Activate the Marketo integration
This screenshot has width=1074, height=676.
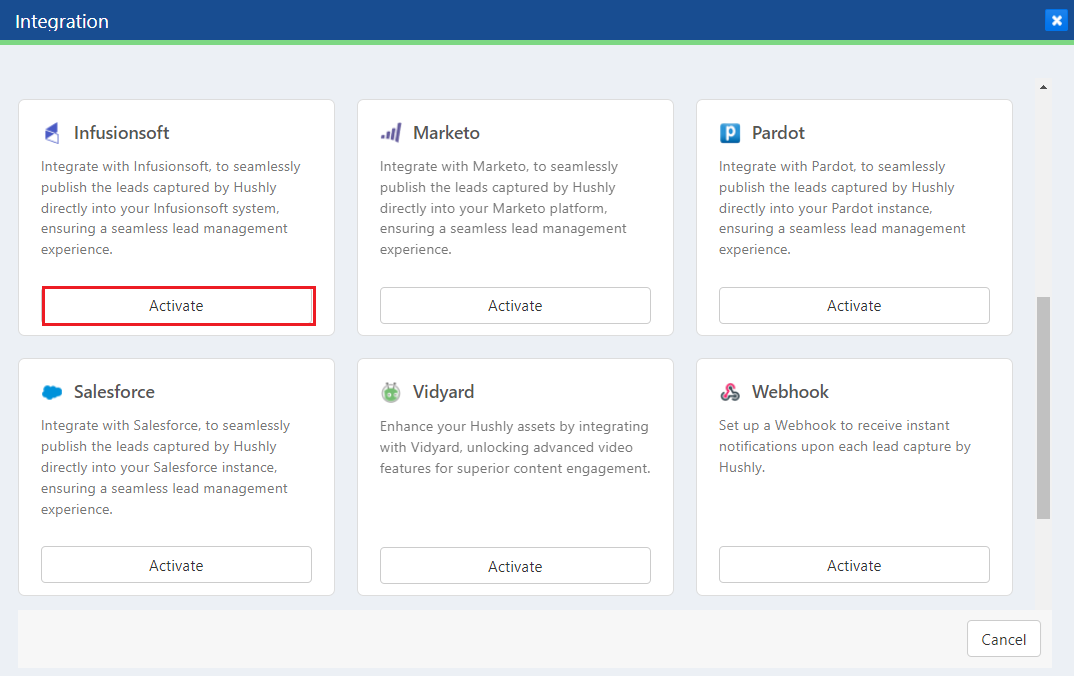(x=515, y=305)
